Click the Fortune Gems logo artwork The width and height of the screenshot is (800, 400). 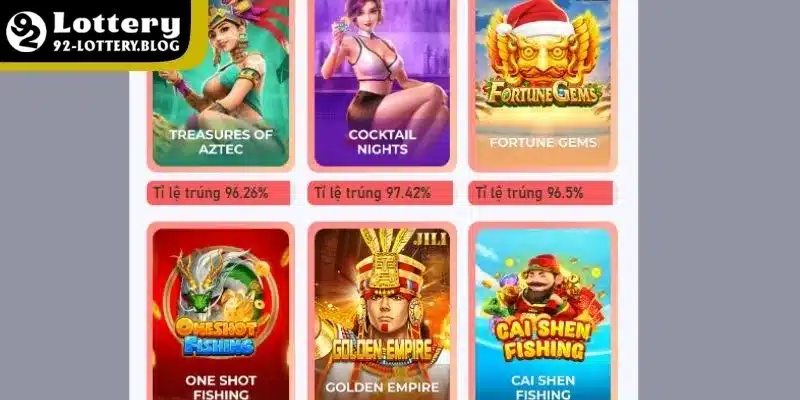click(x=543, y=94)
